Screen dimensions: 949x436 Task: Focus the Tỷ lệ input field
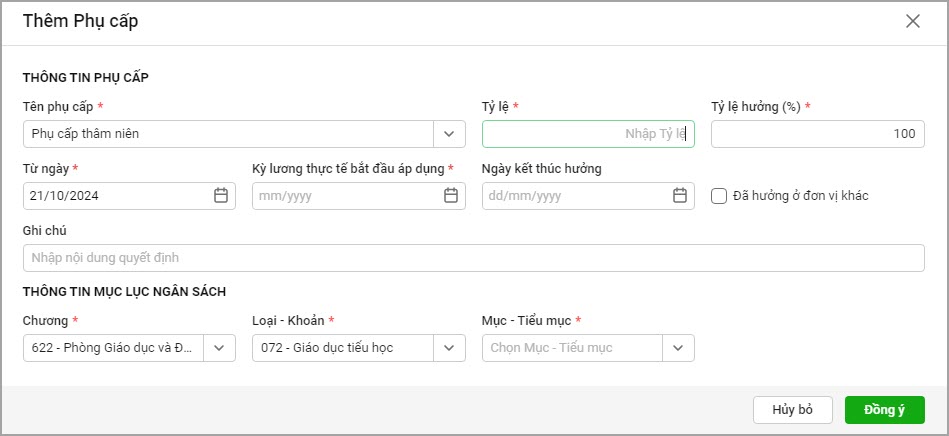coord(587,134)
